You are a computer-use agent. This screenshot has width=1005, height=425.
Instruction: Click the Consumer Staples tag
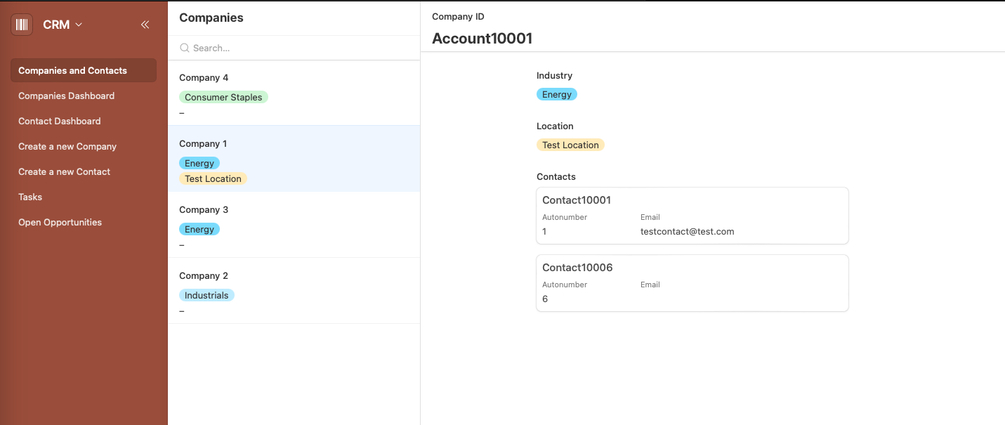(223, 97)
